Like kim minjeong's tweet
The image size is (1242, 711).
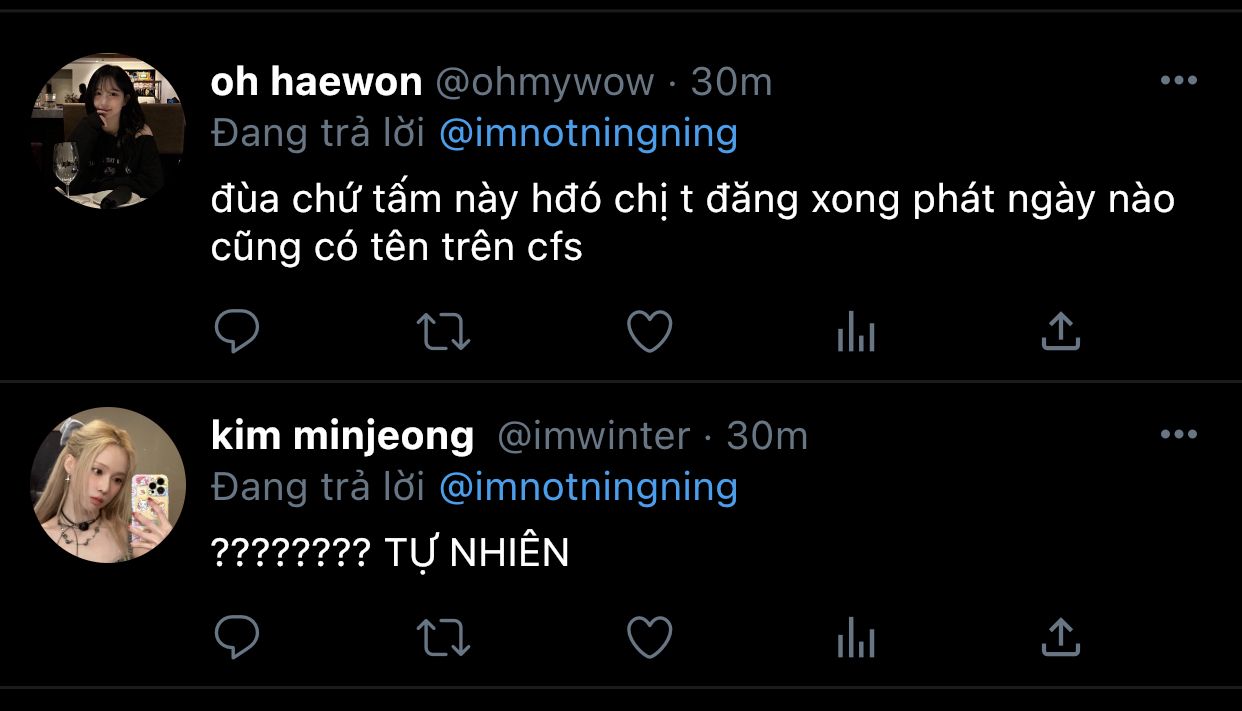tap(649, 636)
